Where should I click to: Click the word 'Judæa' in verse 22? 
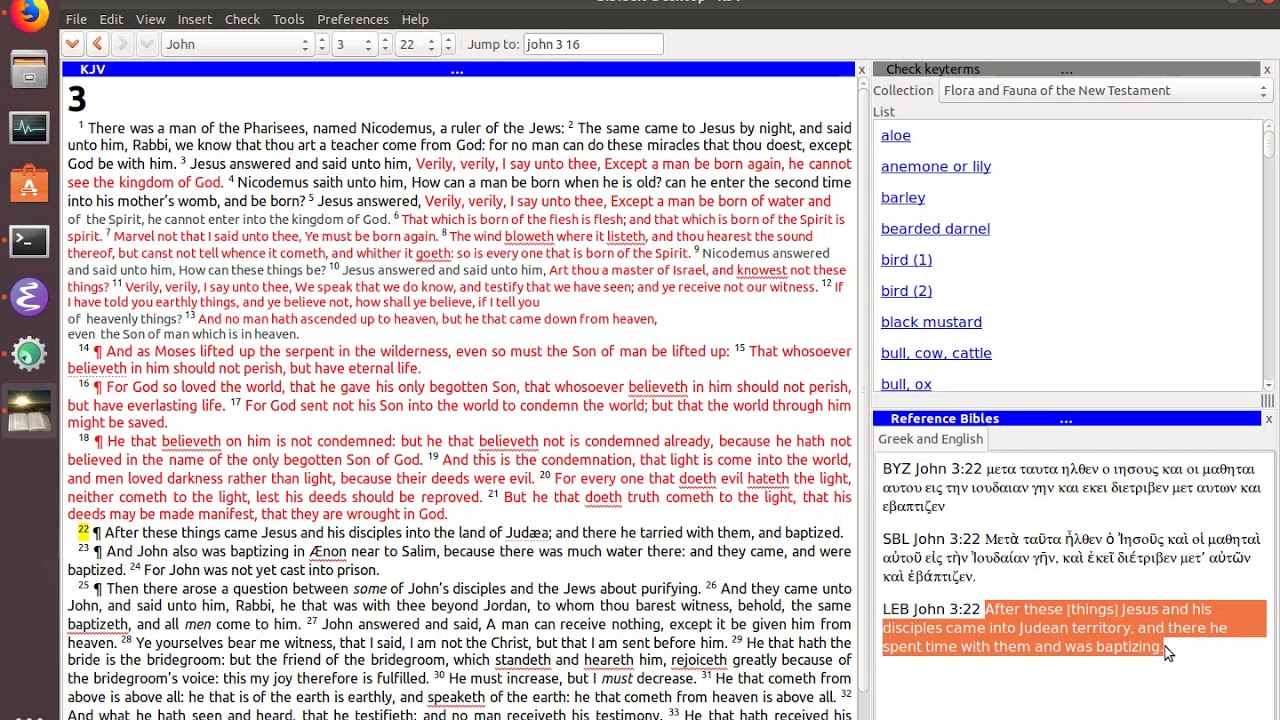(528, 533)
